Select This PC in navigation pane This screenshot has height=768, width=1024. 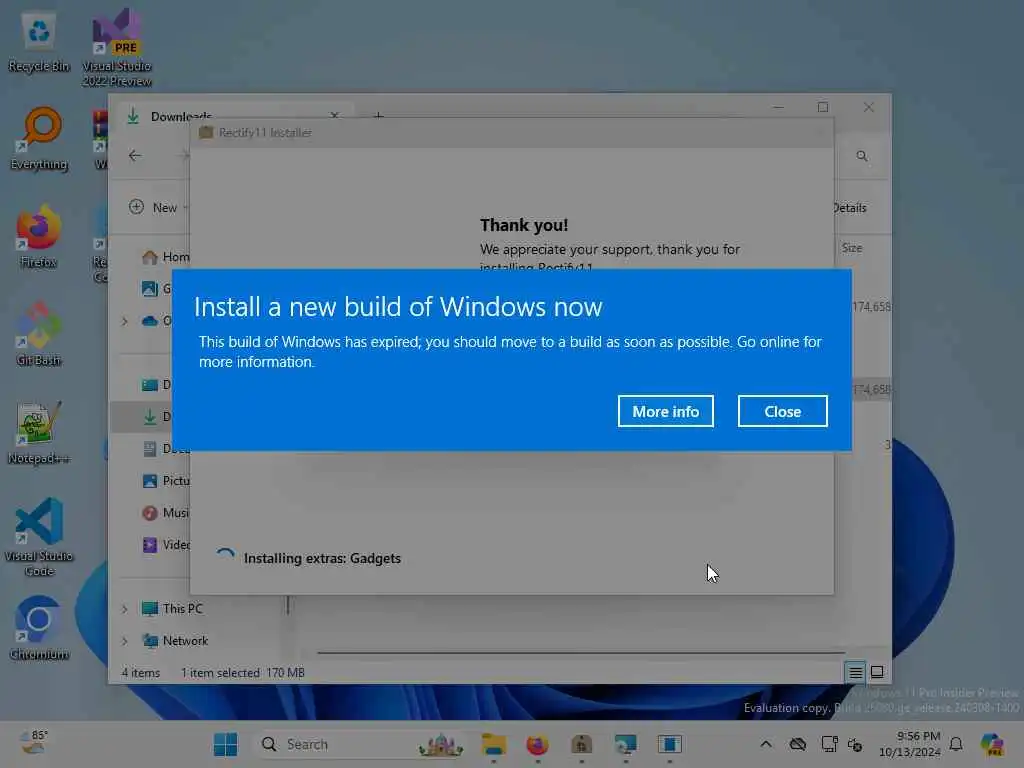(x=173, y=609)
